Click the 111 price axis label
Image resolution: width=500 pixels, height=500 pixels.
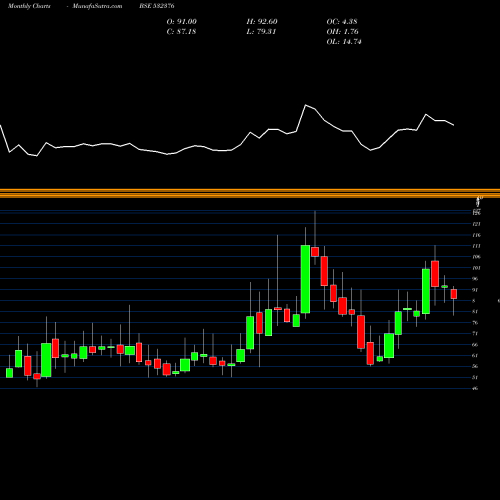[476, 246]
